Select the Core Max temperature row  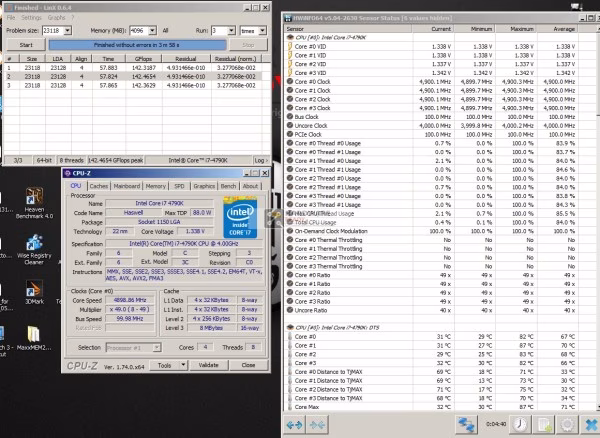click(x=432, y=407)
